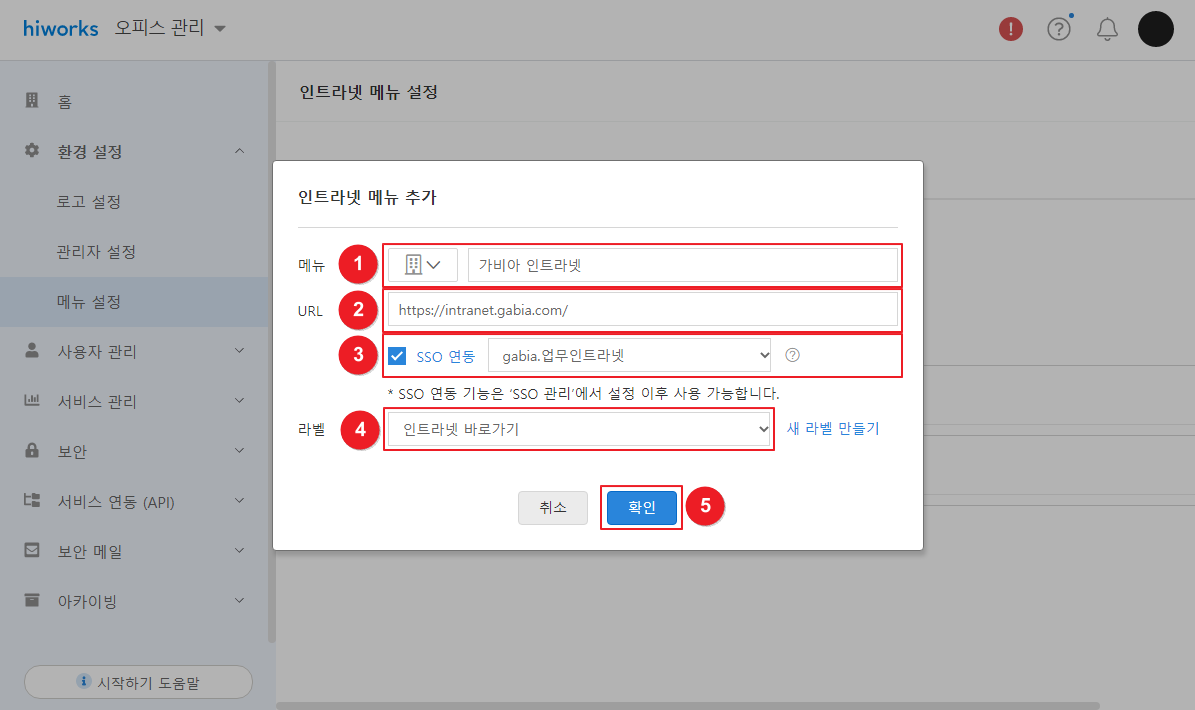Screen dimensions: 1195x710
Task: Click the 보안 lock icon
Action: 32,450
